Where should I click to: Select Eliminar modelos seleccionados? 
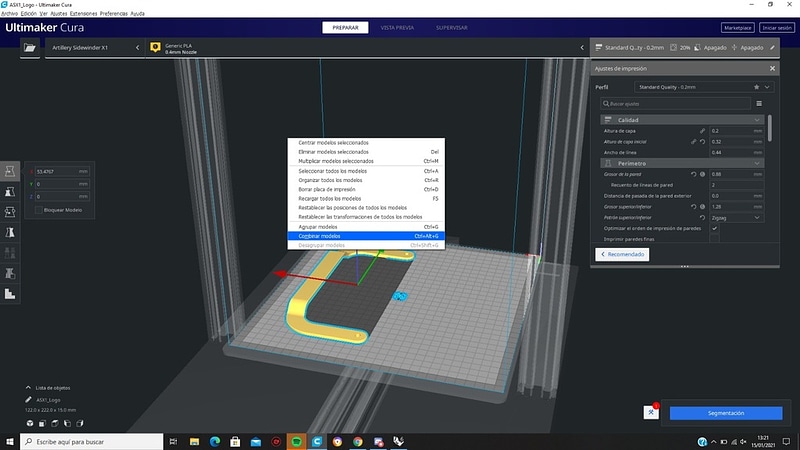click(366, 152)
